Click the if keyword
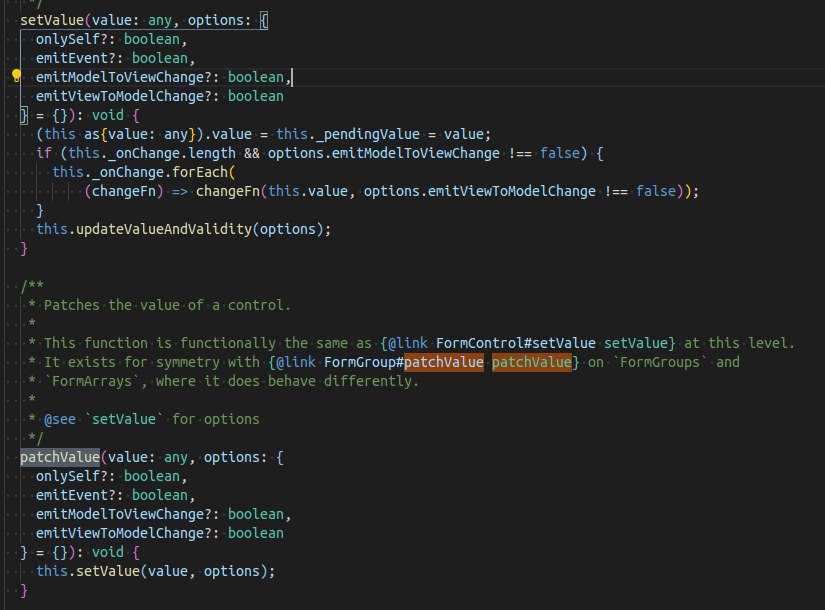 pos(44,153)
